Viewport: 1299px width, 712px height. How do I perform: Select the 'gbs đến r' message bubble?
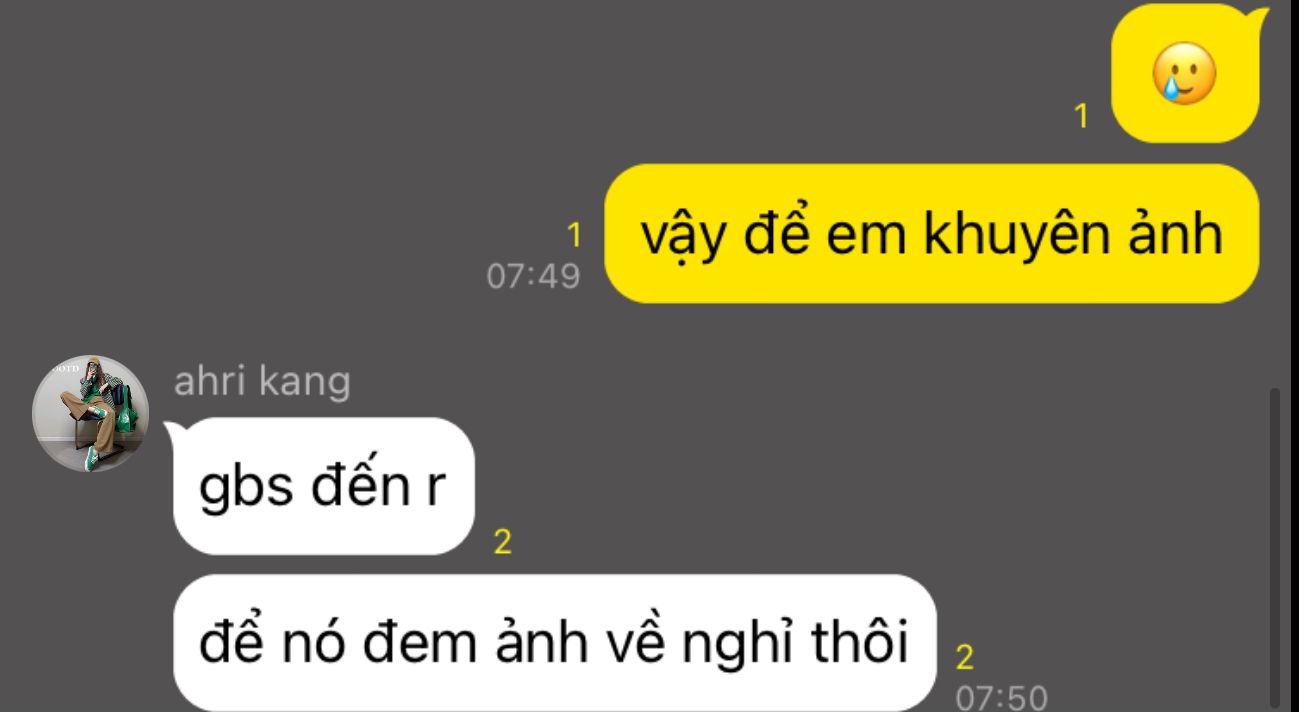click(323, 487)
